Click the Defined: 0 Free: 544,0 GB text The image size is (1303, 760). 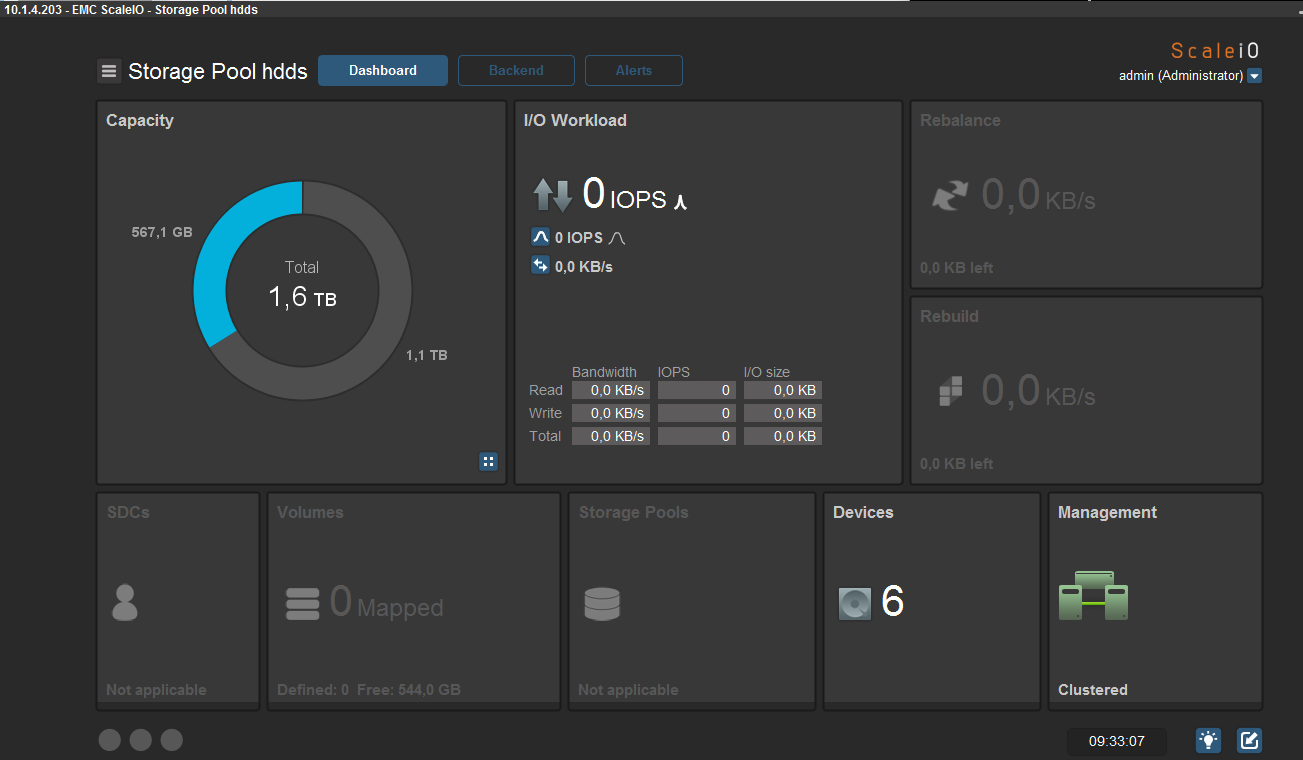coord(369,690)
